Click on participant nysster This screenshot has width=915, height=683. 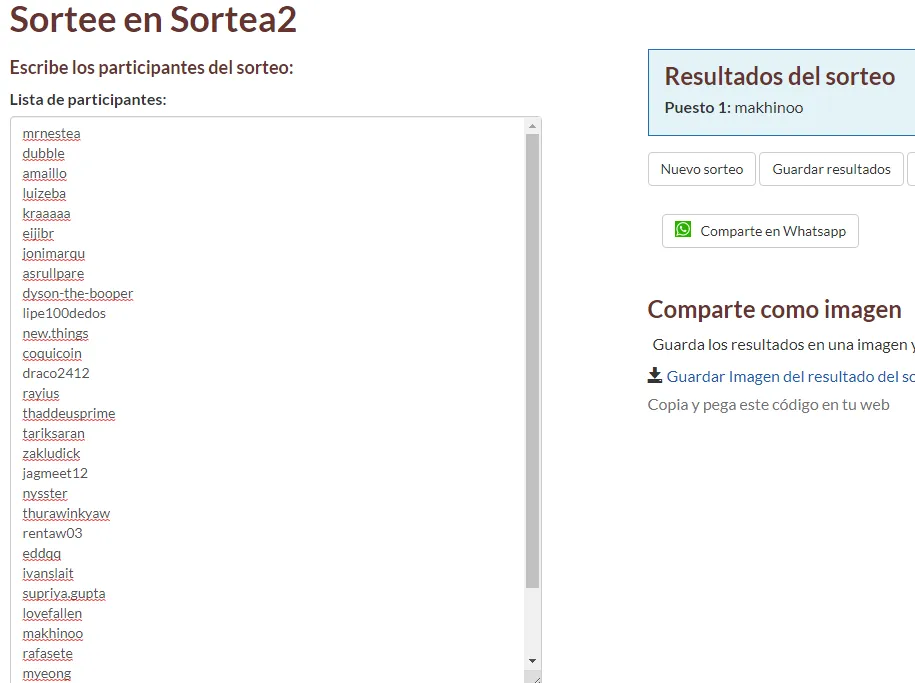(45, 493)
